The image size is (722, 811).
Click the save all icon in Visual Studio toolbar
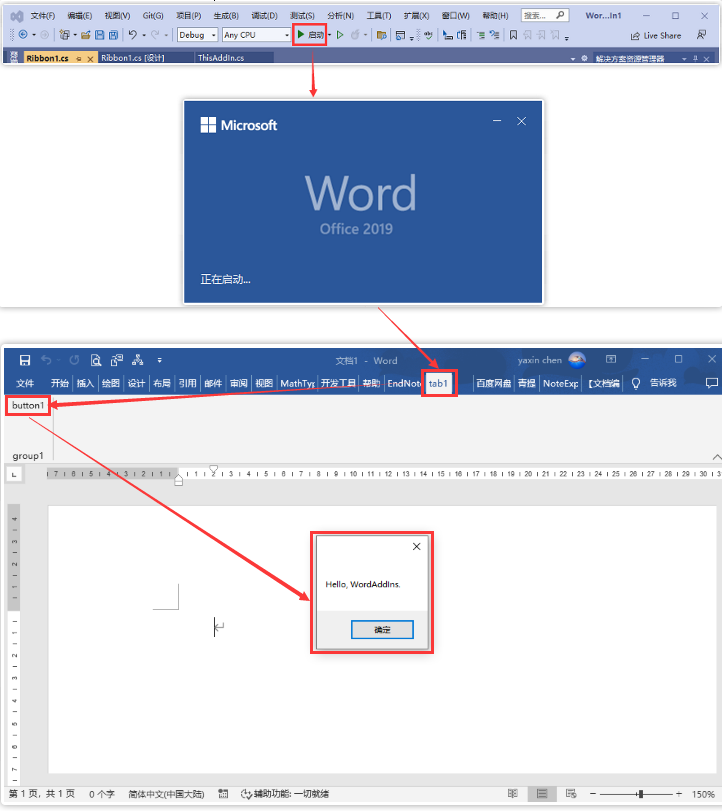[x=113, y=35]
